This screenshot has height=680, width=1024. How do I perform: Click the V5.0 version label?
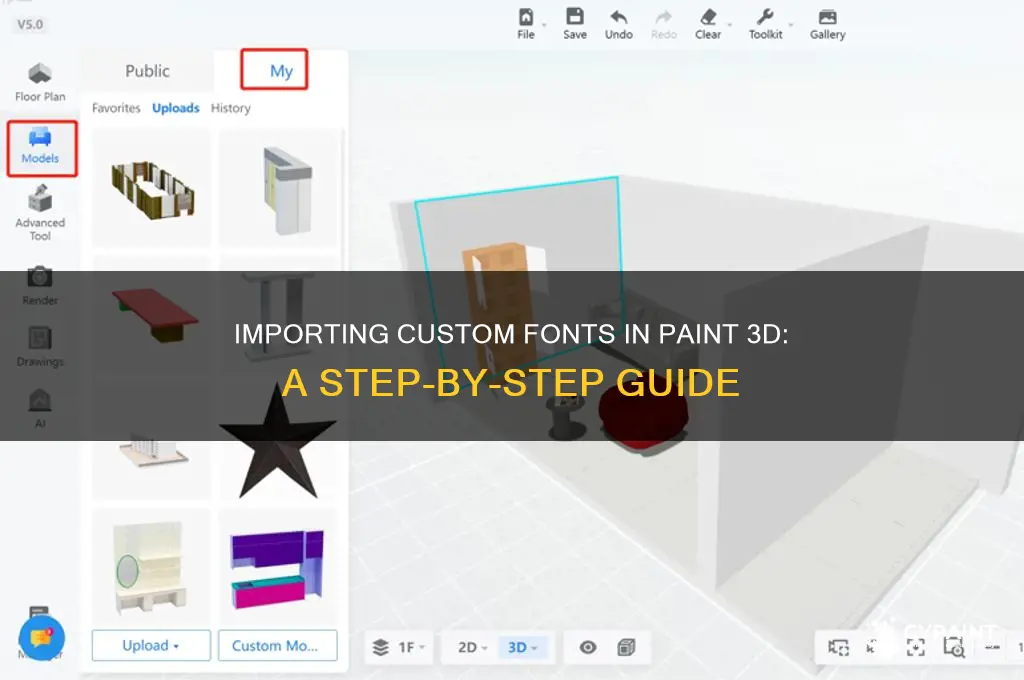(x=30, y=24)
